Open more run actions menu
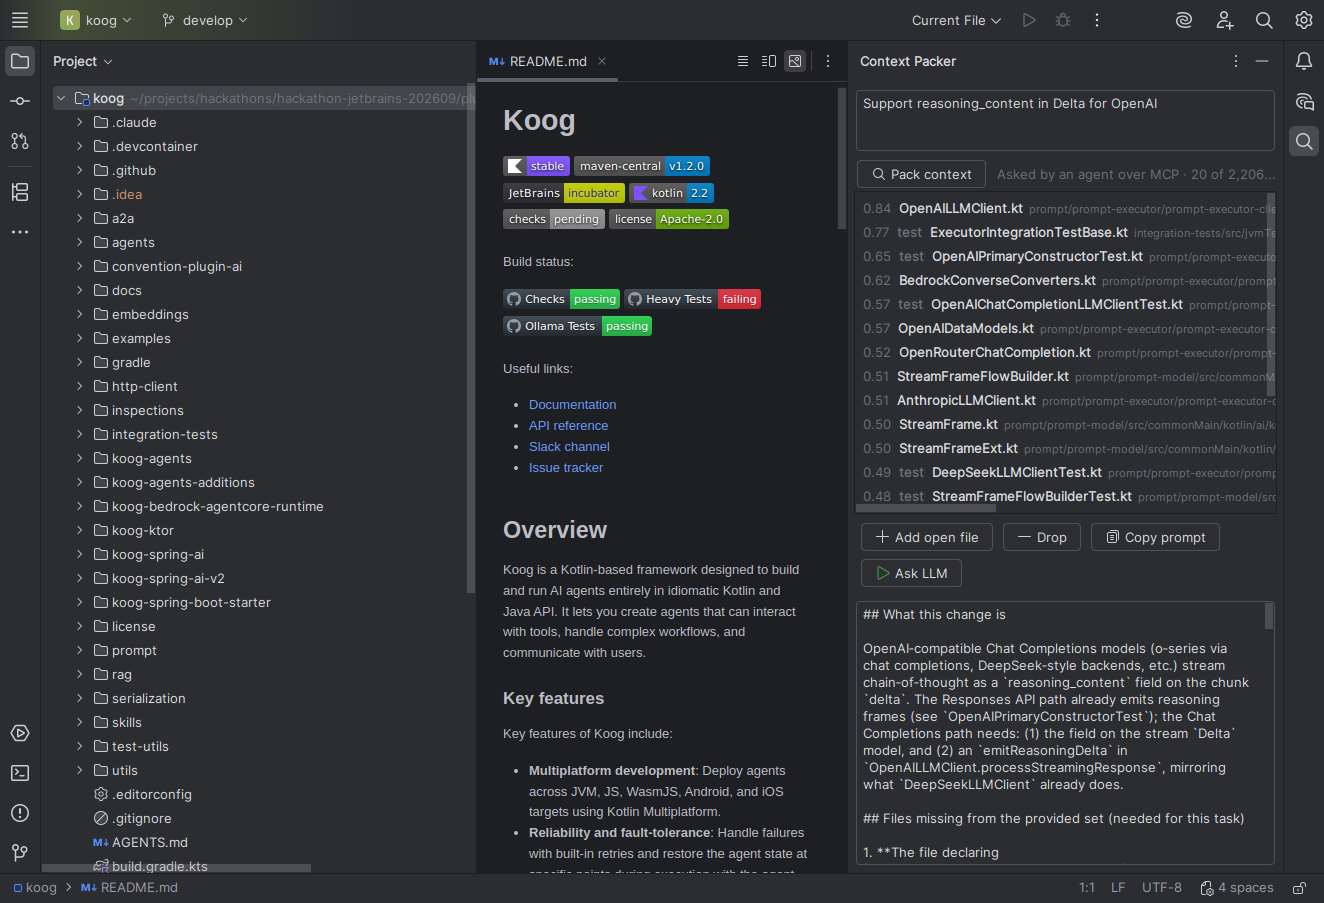Viewport: 1324px width, 903px height. tap(1097, 20)
